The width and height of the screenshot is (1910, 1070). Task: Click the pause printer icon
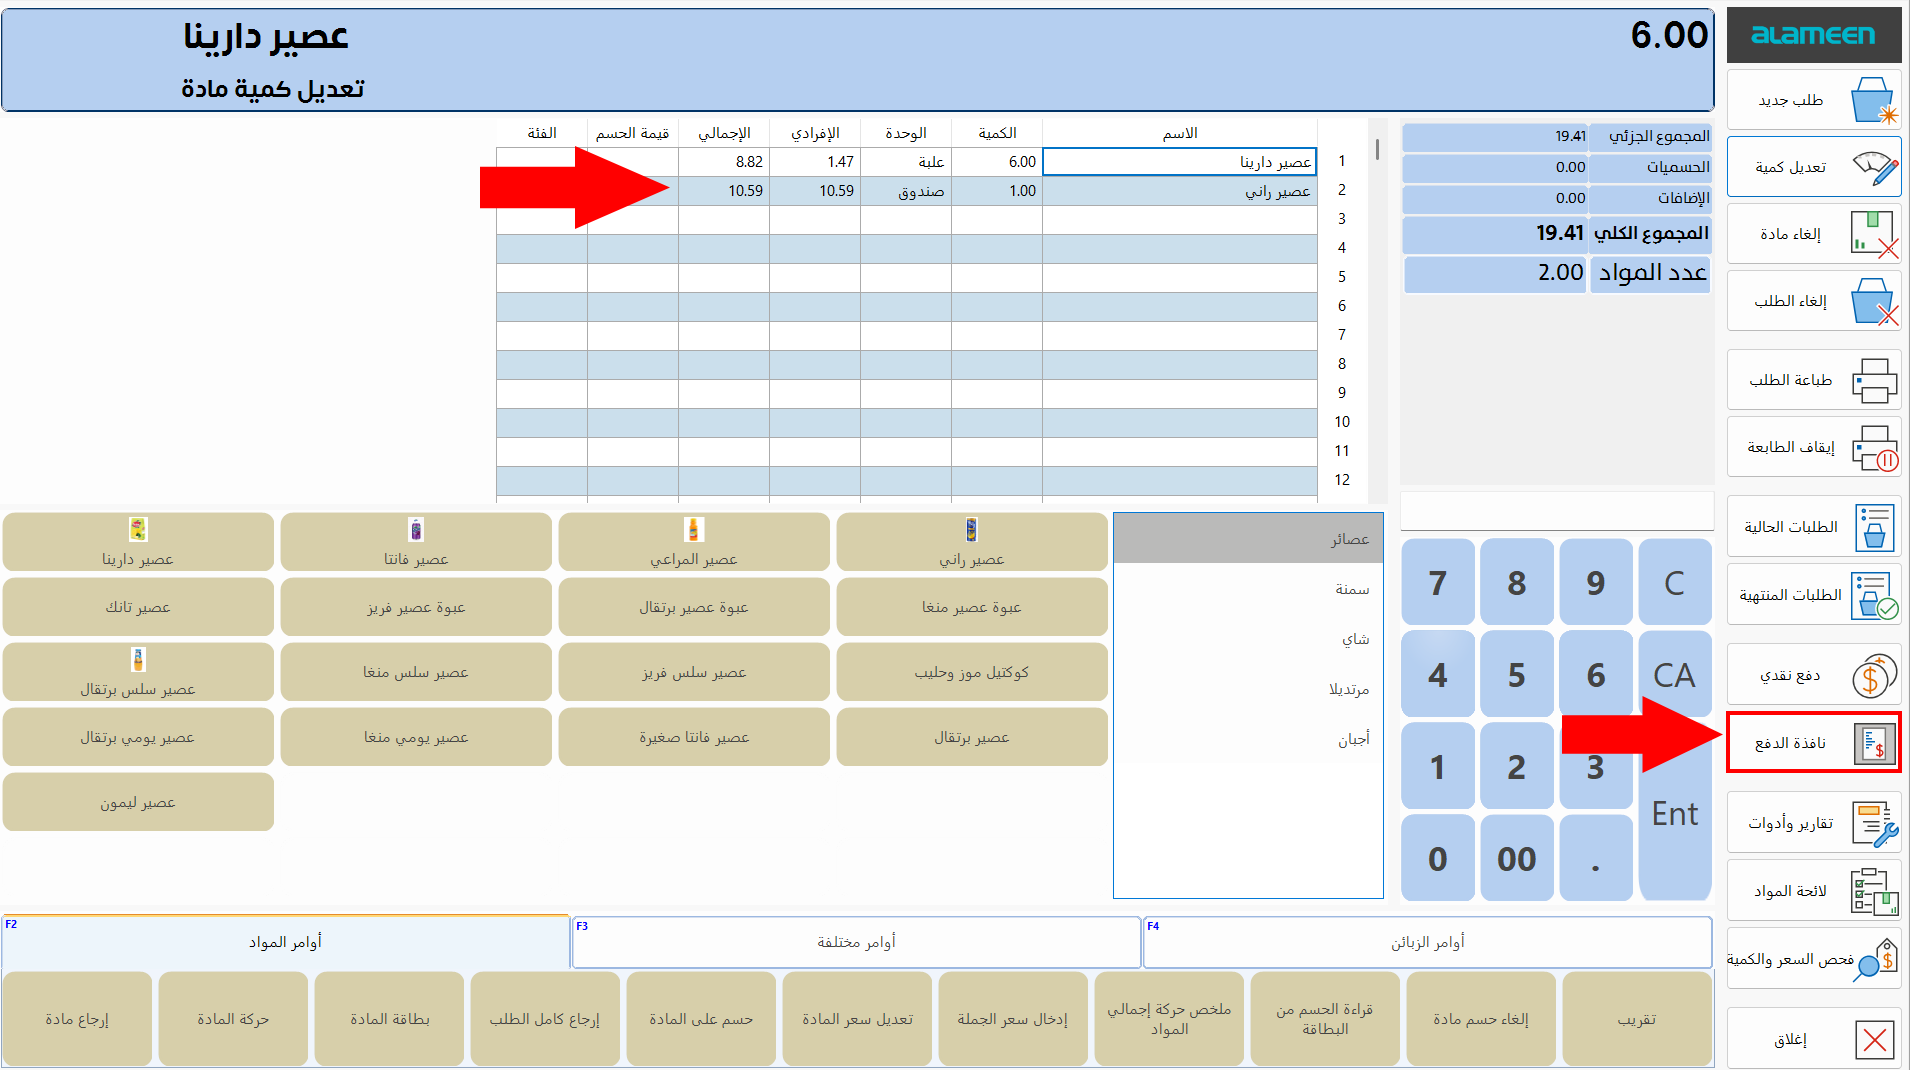pos(1873,448)
